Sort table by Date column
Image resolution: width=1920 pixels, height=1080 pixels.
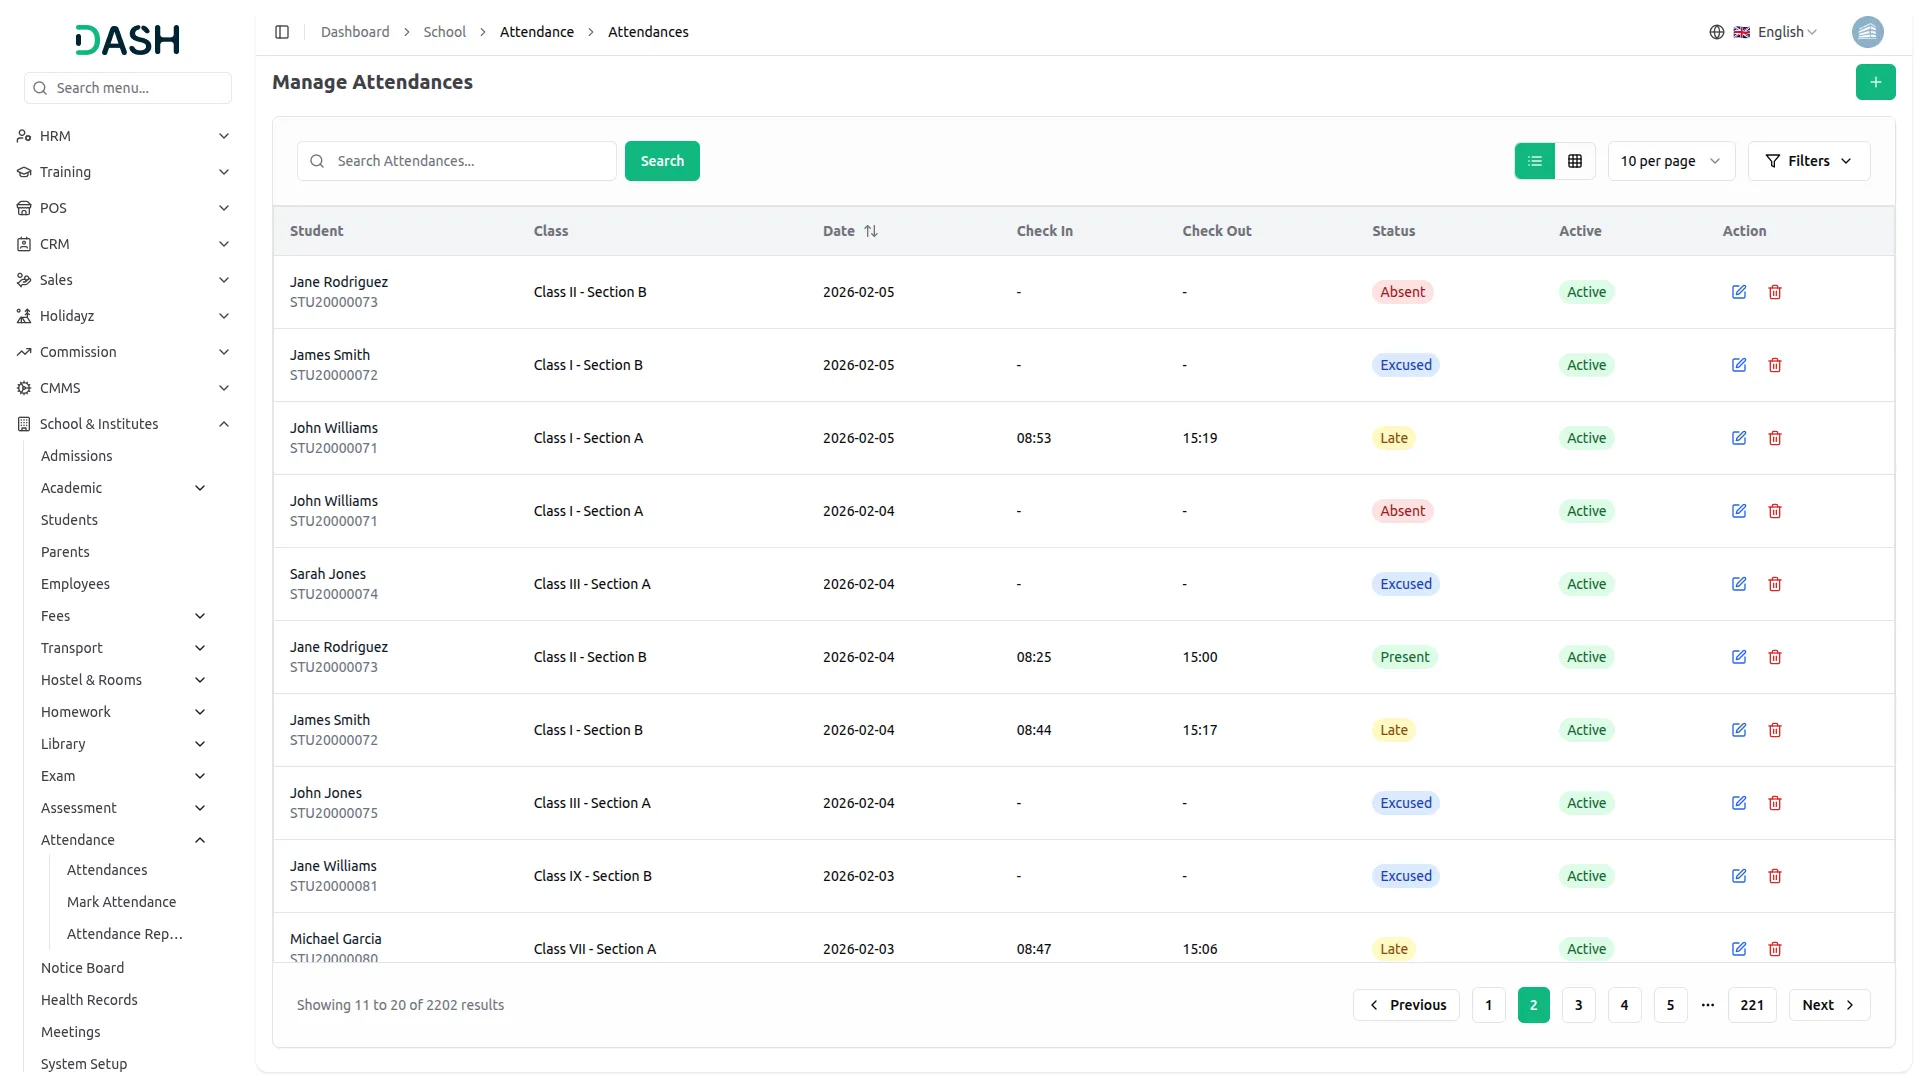850,231
